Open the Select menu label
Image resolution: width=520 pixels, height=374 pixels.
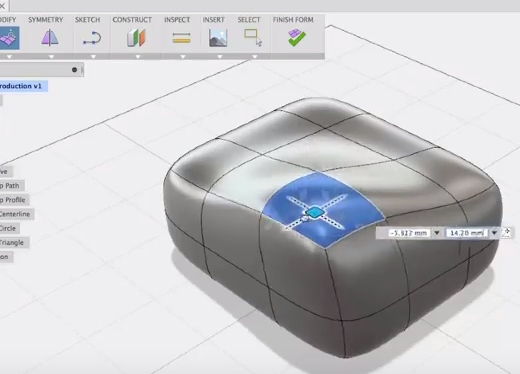coord(249,20)
